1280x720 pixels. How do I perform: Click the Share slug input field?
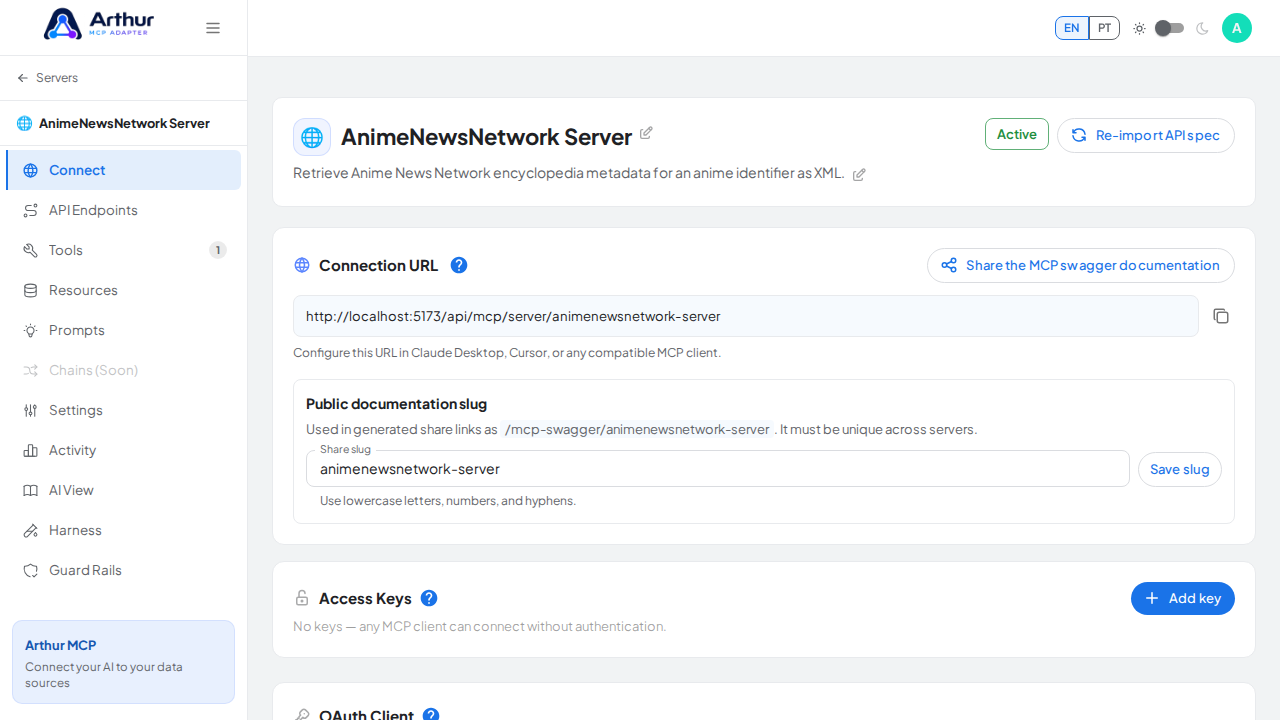coord(718,469)
